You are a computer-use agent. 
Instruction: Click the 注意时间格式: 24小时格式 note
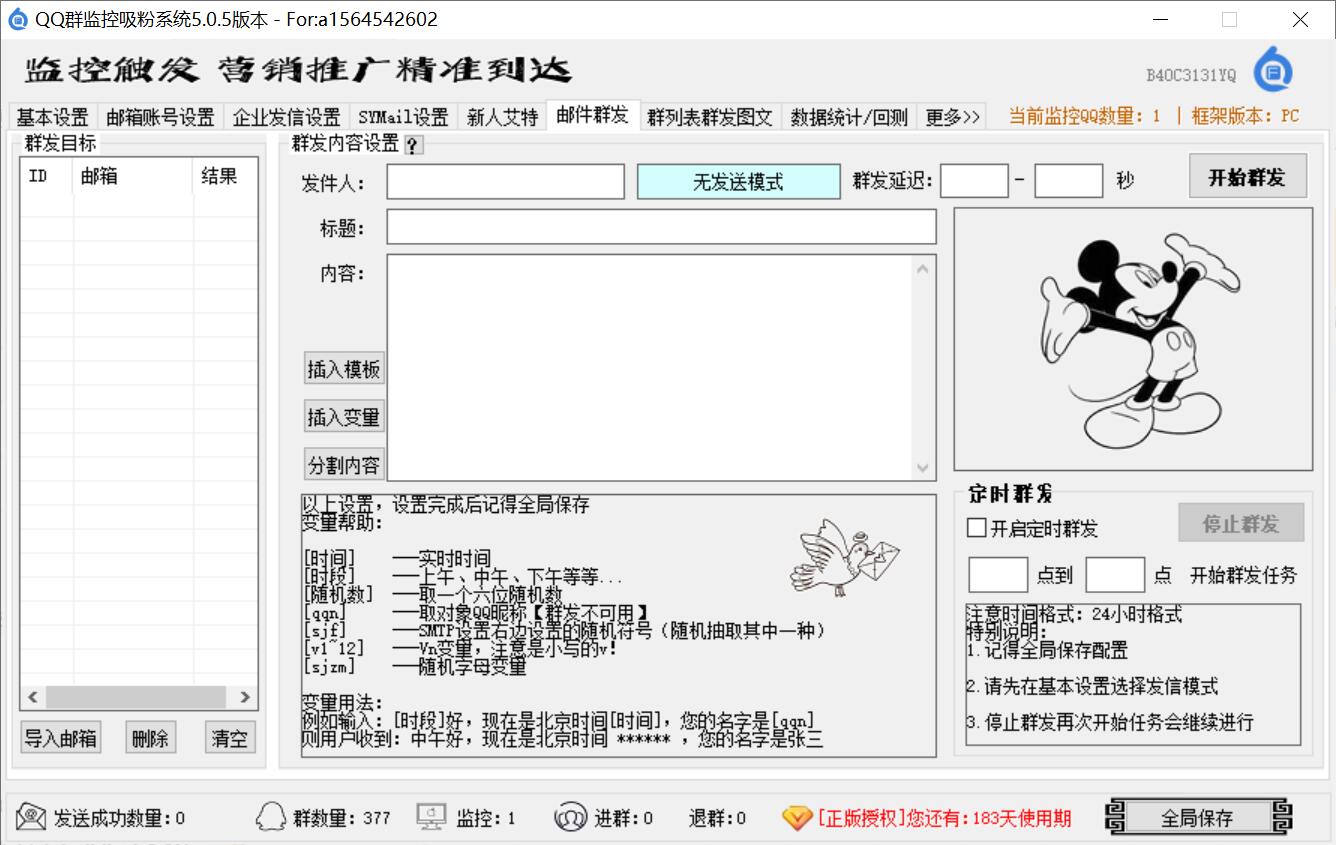click(1074, 614)
